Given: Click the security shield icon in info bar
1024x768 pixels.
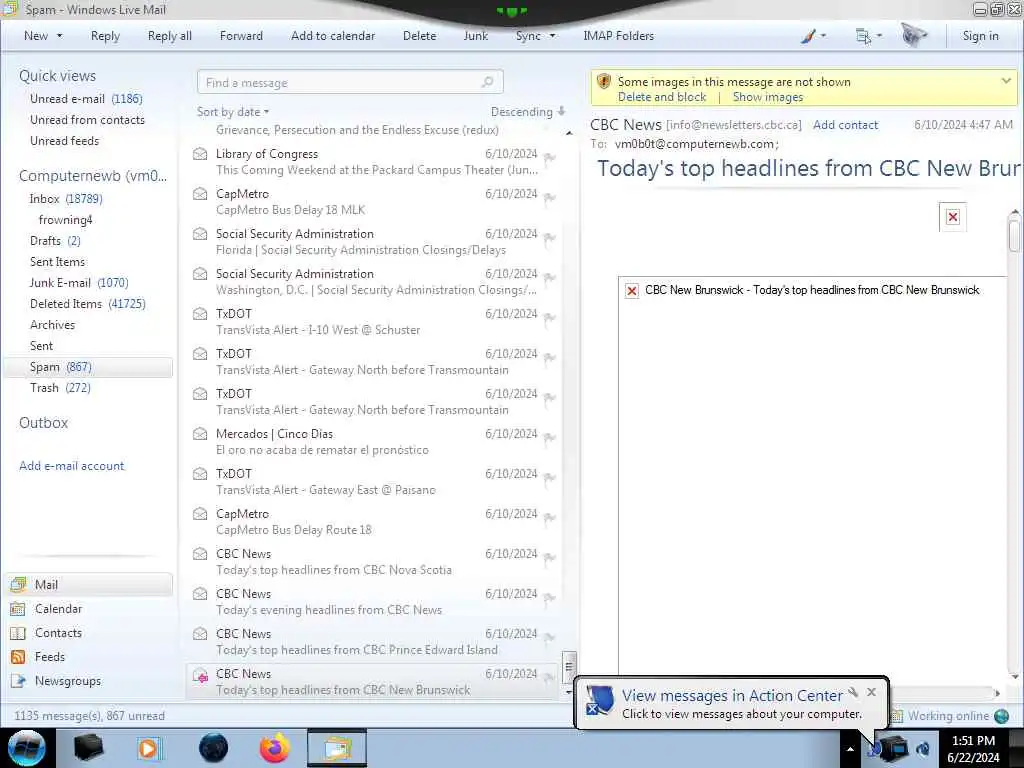Looking at the screenshot, I should (603, 82).
